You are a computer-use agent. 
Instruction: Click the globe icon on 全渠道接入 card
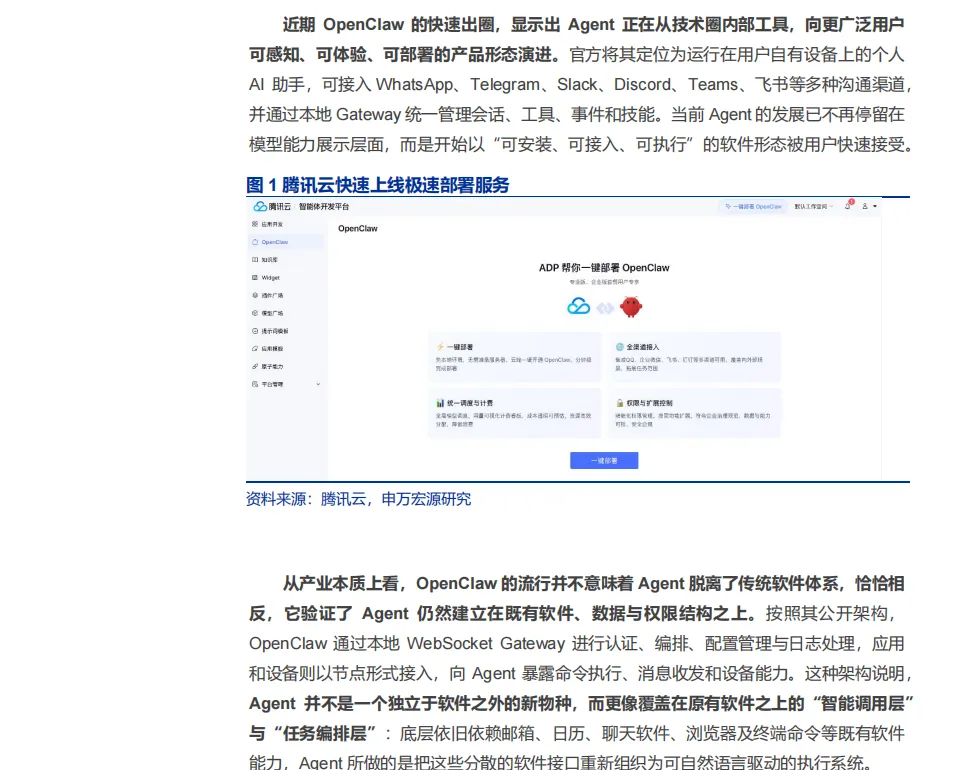pyautogui.click(x=619, y=347)
